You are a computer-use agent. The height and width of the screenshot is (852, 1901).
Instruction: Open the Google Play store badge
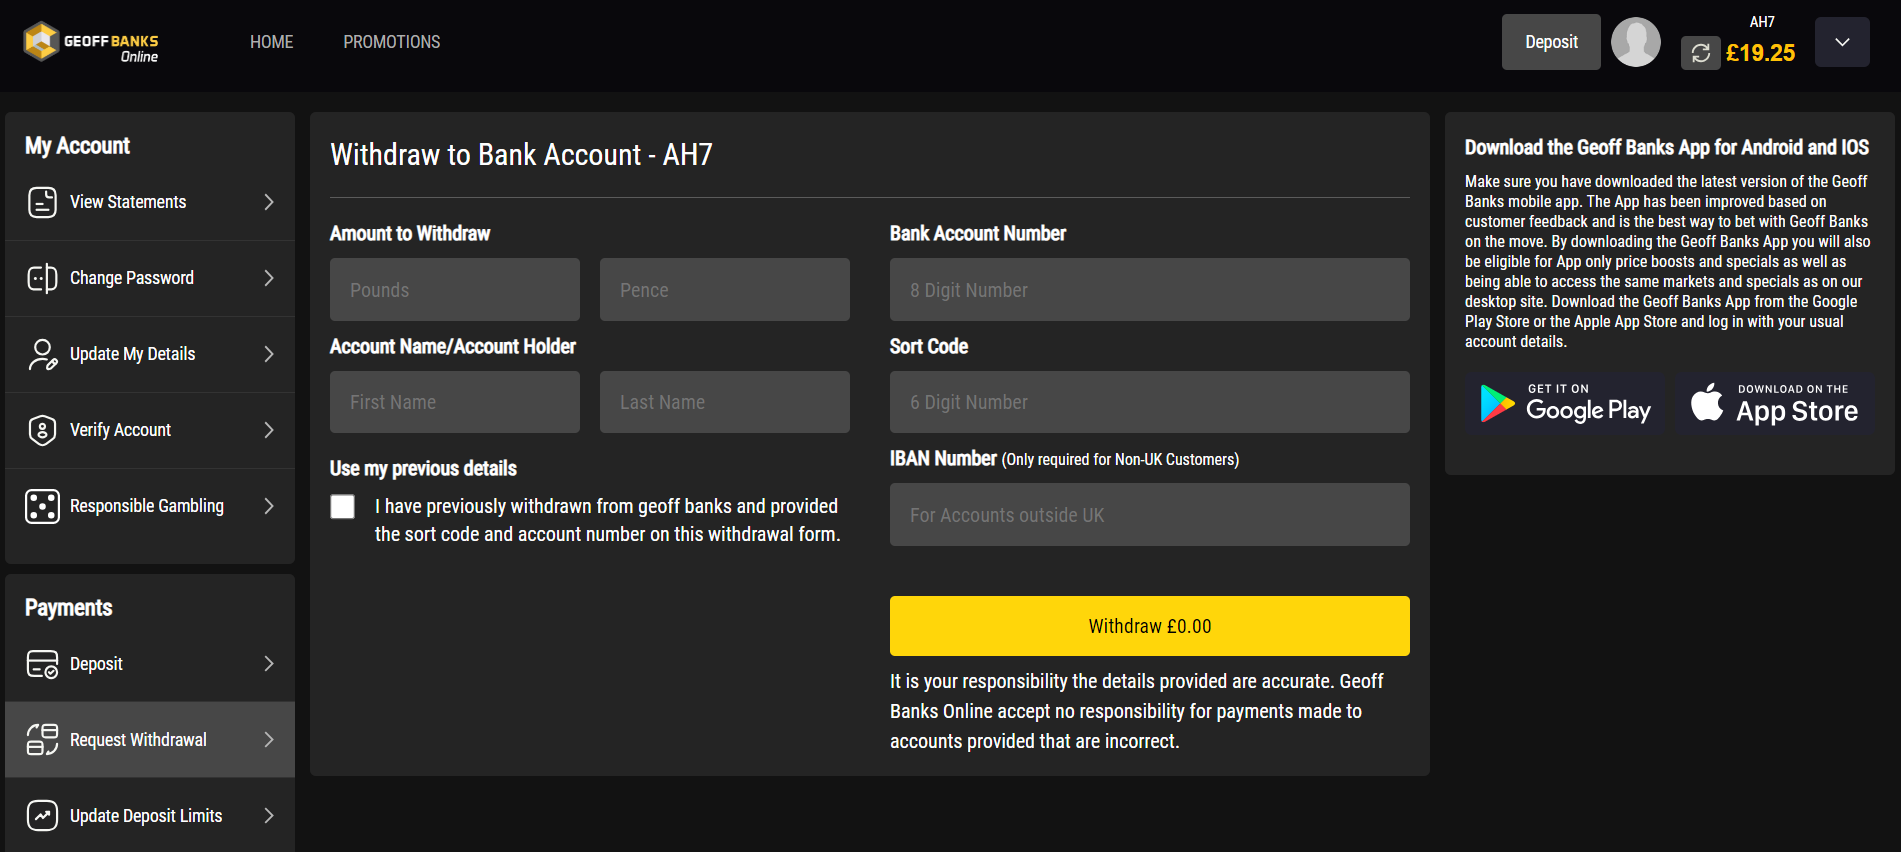1566,404
